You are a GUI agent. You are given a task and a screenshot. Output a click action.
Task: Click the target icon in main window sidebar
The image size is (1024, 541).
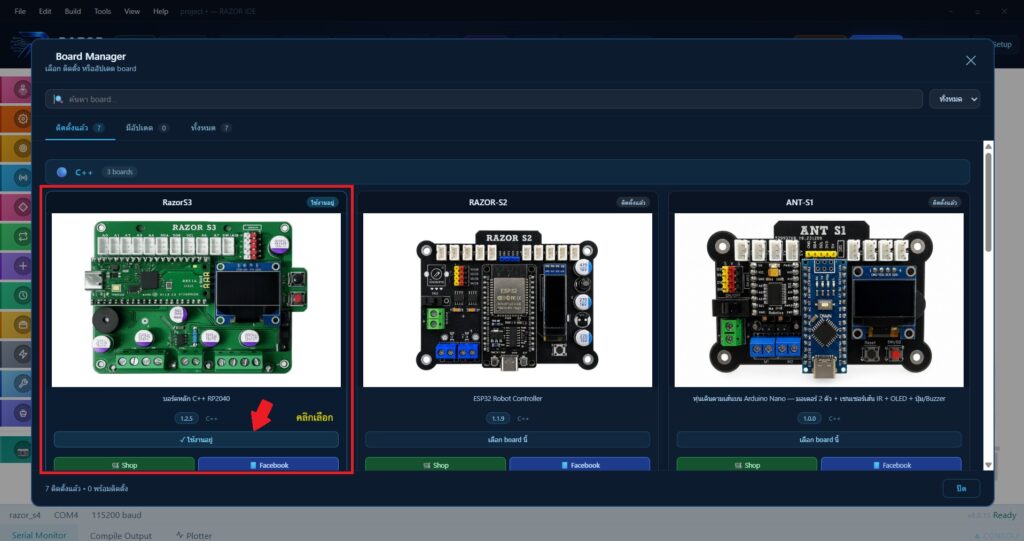pos(23,148)
